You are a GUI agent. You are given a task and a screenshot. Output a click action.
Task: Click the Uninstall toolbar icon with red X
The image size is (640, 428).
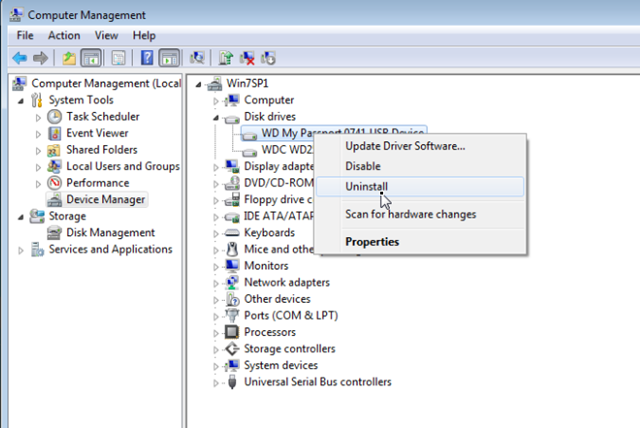[247, 58]
